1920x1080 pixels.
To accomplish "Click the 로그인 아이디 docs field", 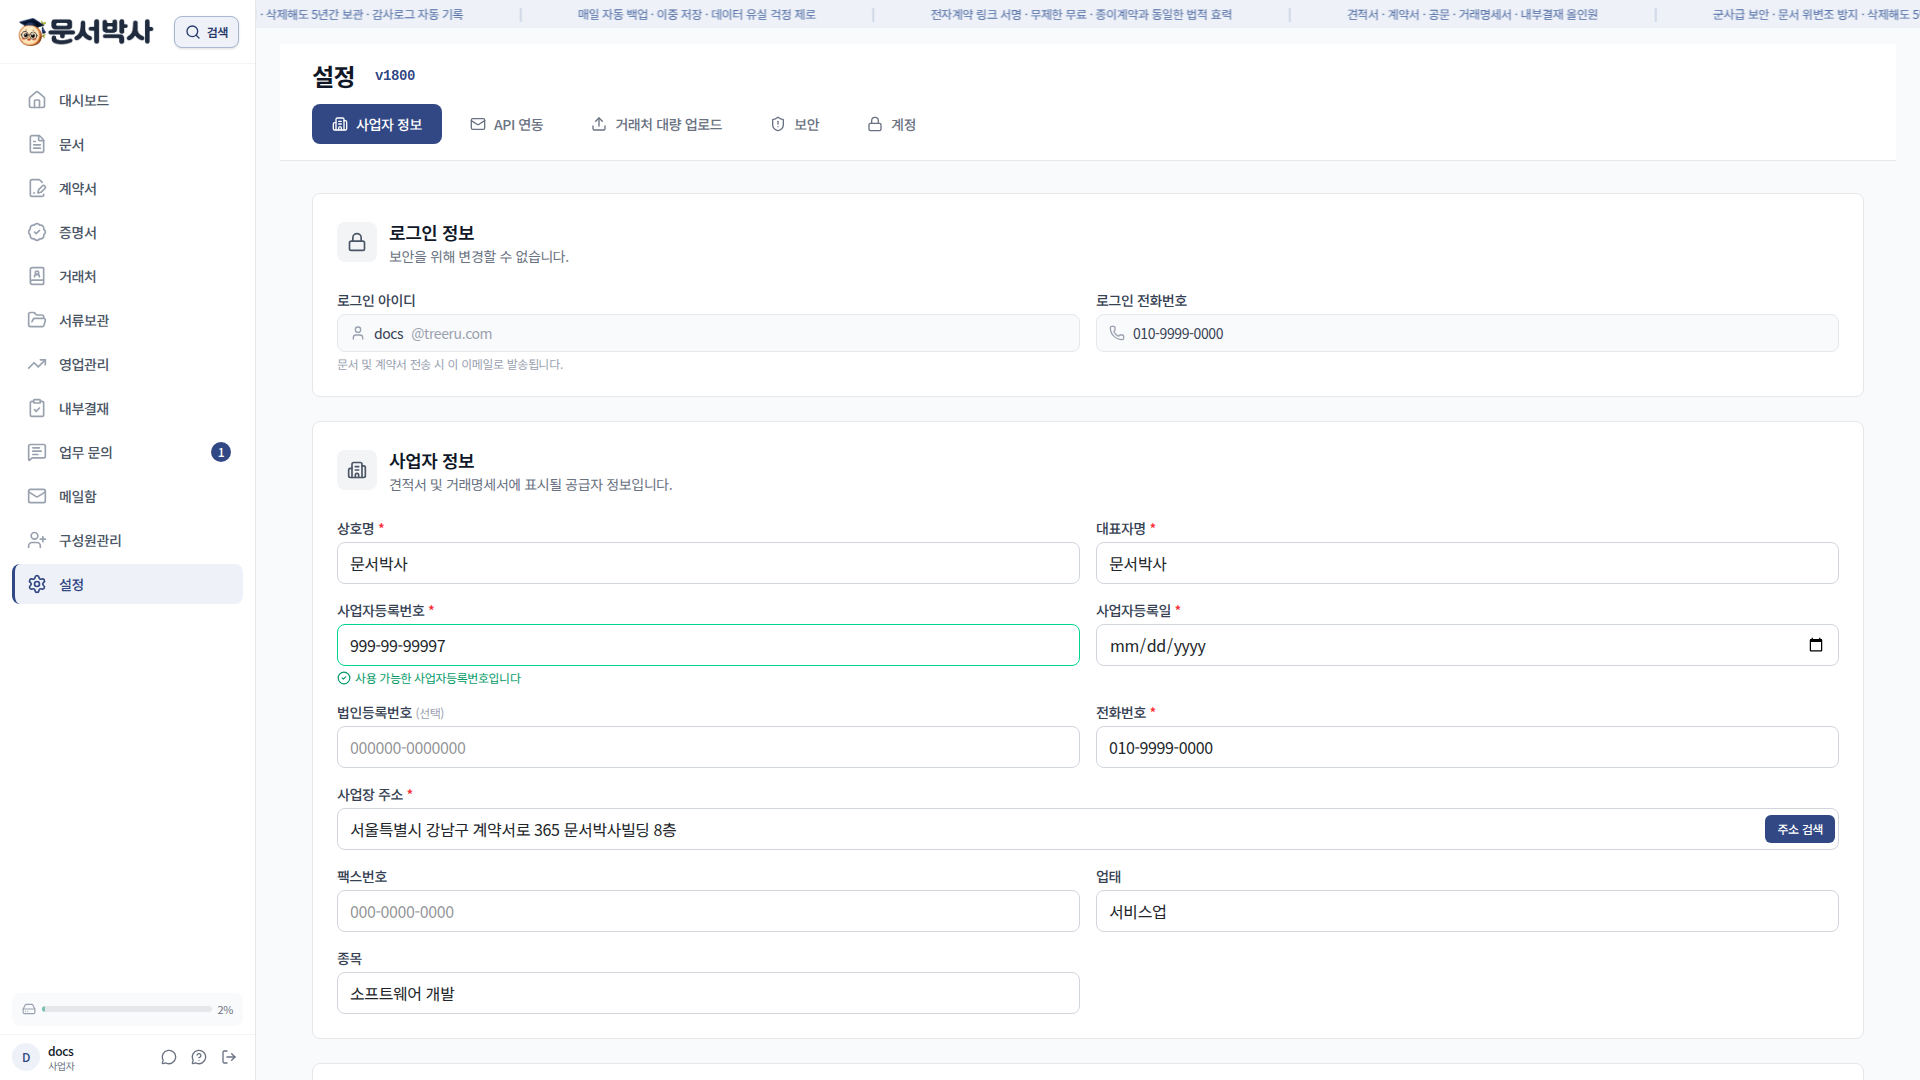I will point(708,333).
